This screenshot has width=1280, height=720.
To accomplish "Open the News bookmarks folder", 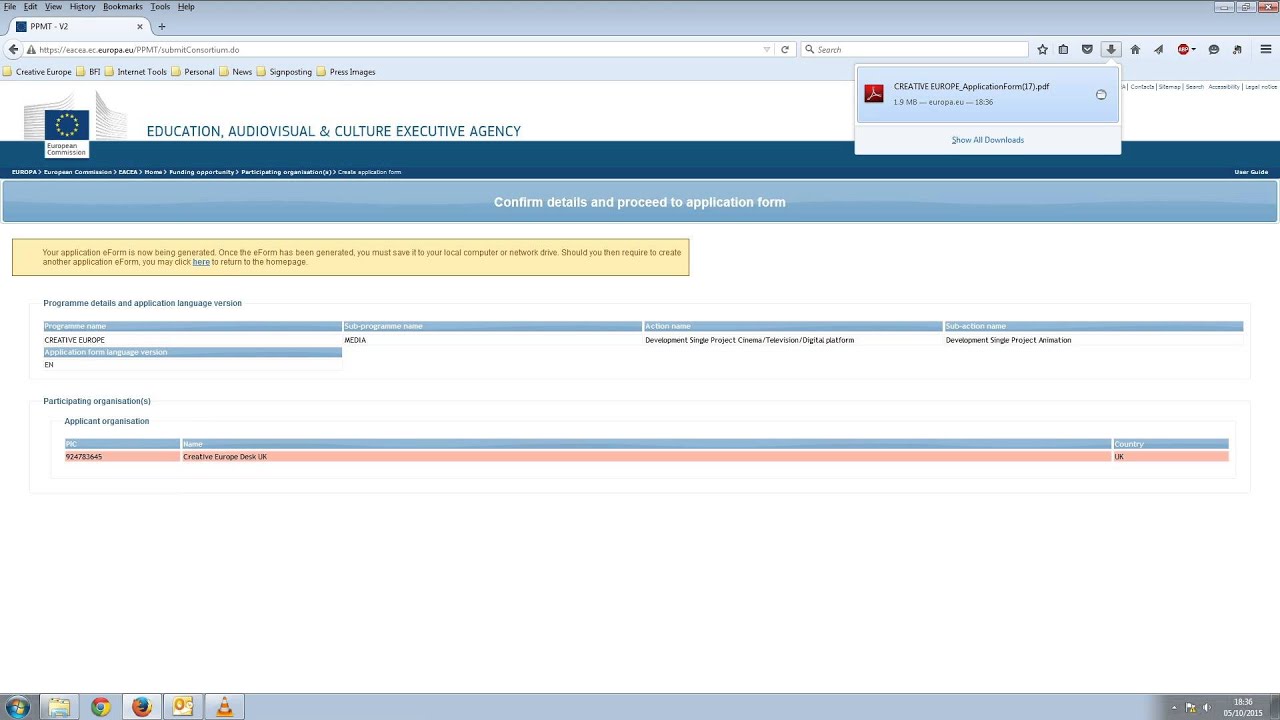I will (x=236, y=72).
